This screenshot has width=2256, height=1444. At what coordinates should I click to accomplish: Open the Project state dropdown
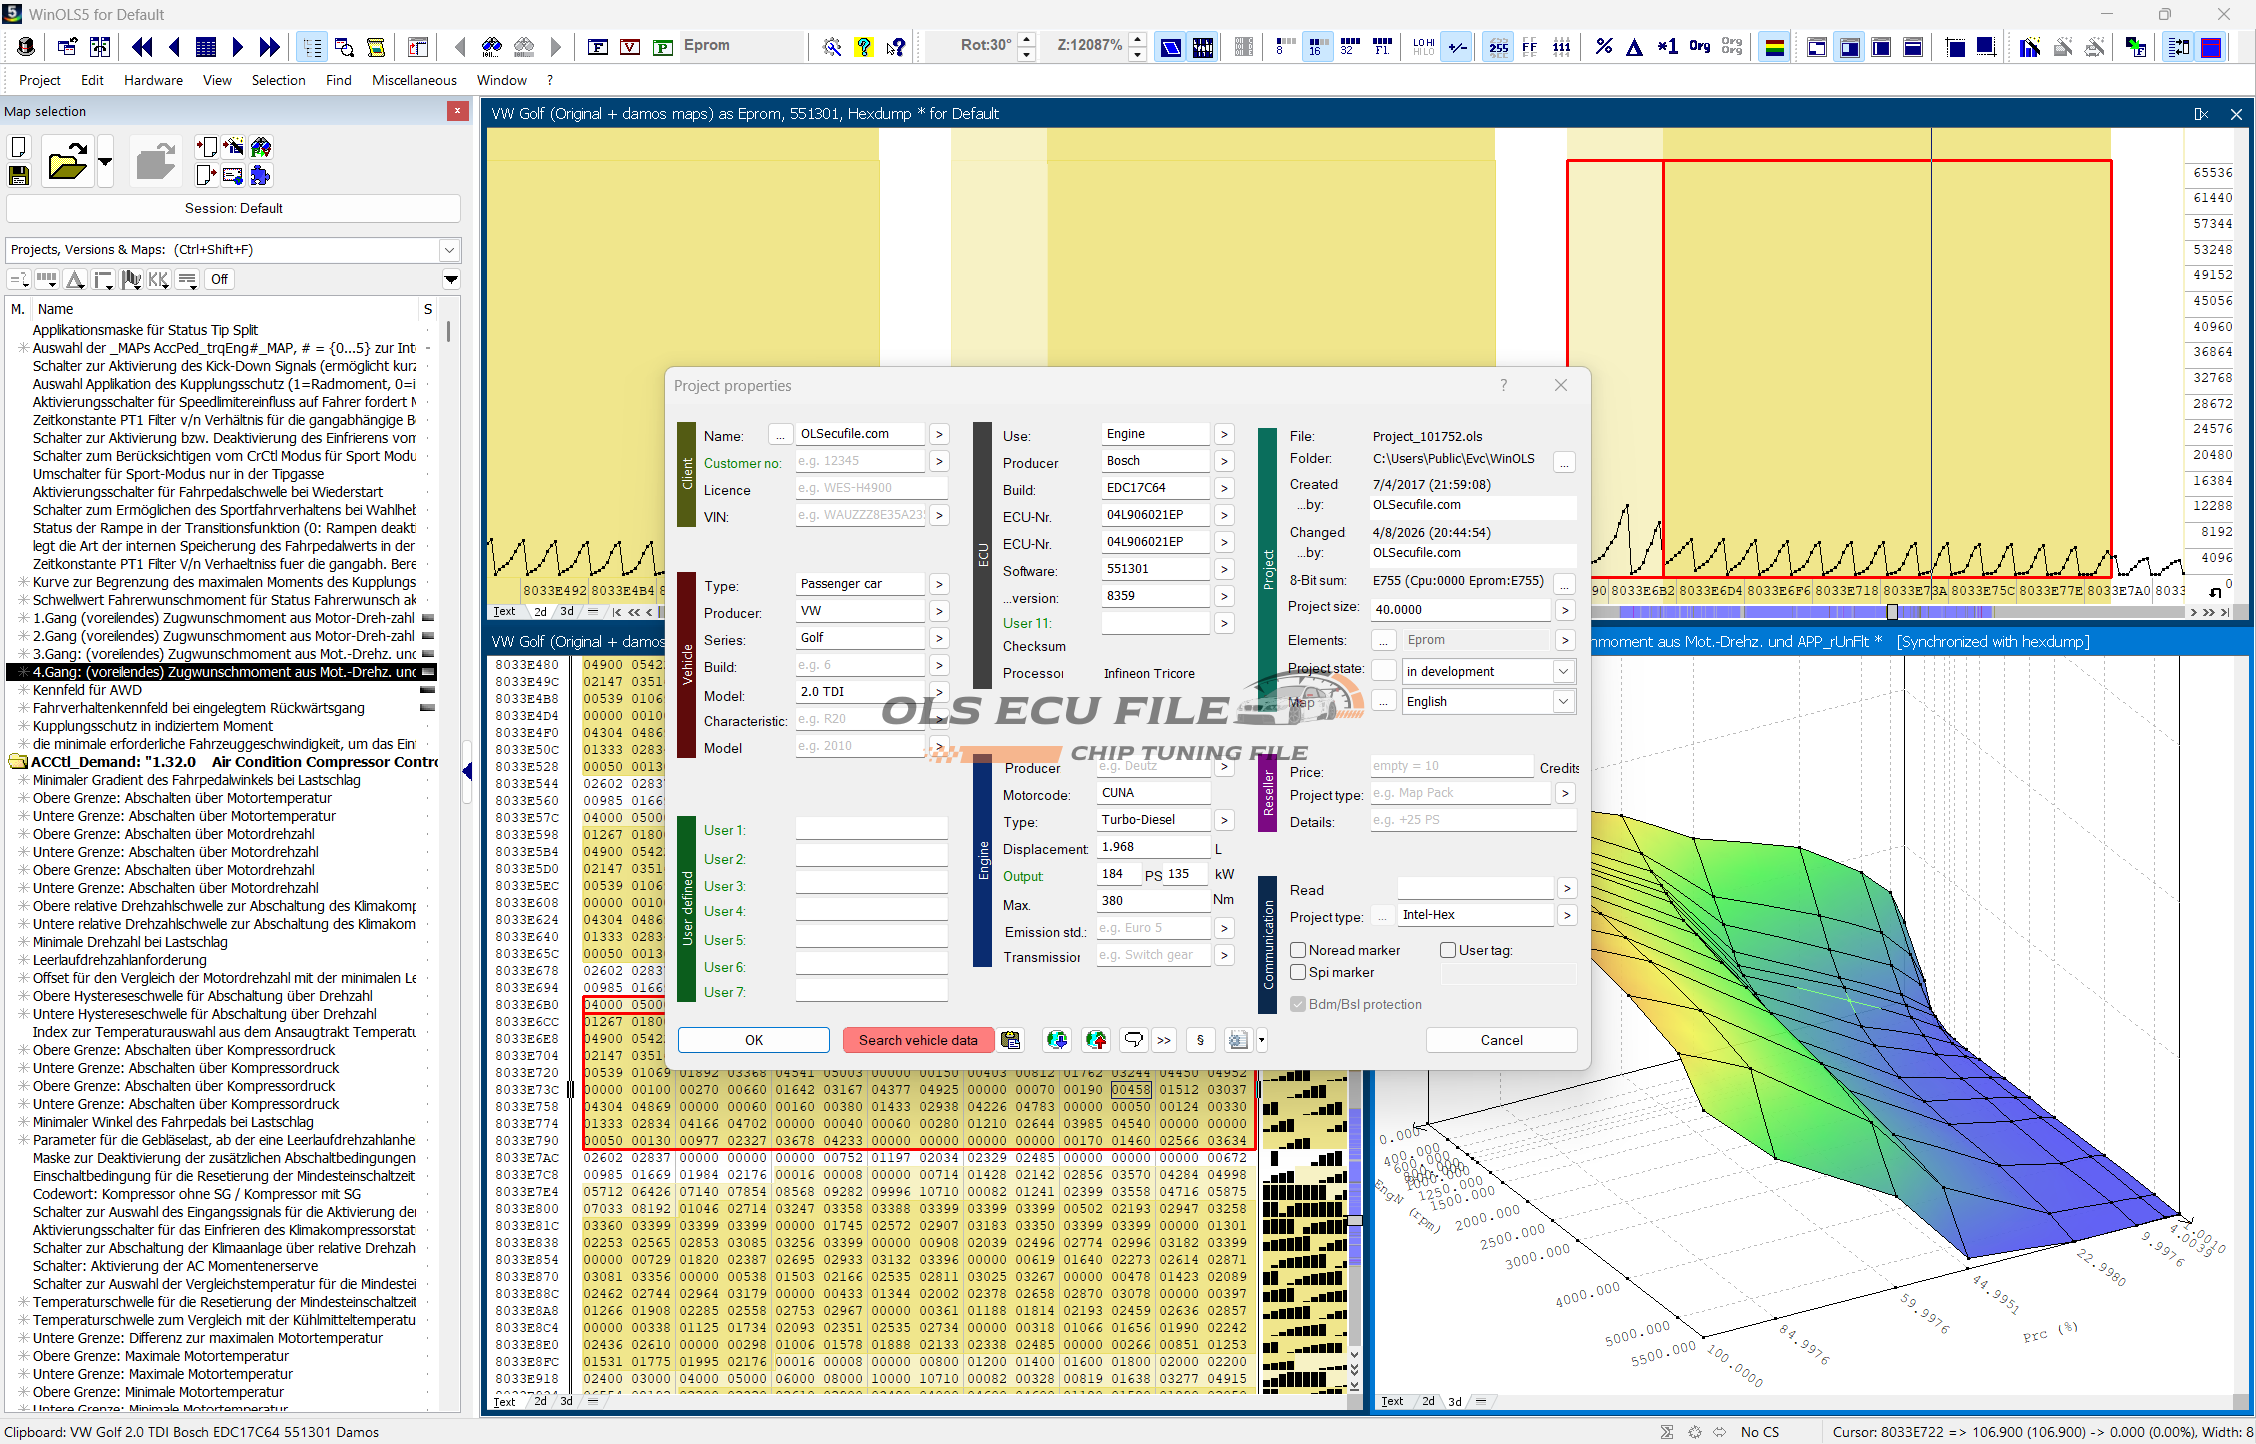pyautogui.click(x=1563, y=671)
